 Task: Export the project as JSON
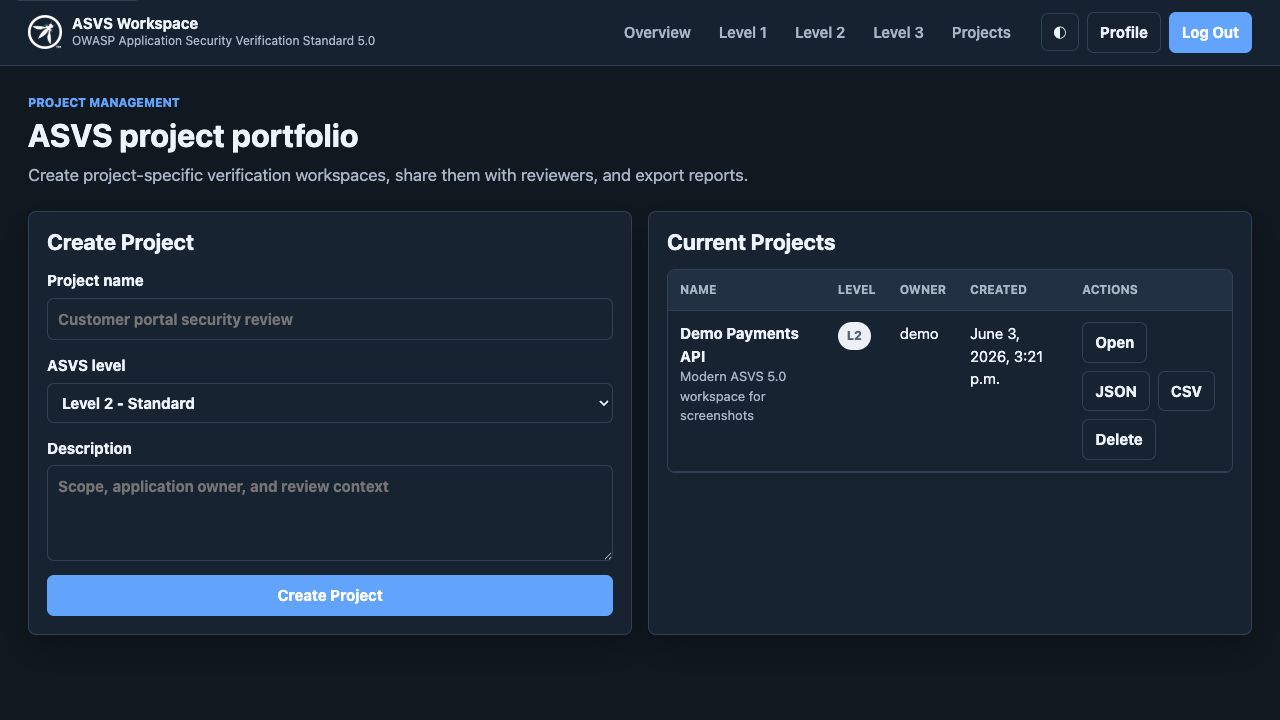[x=1116, y=391]
